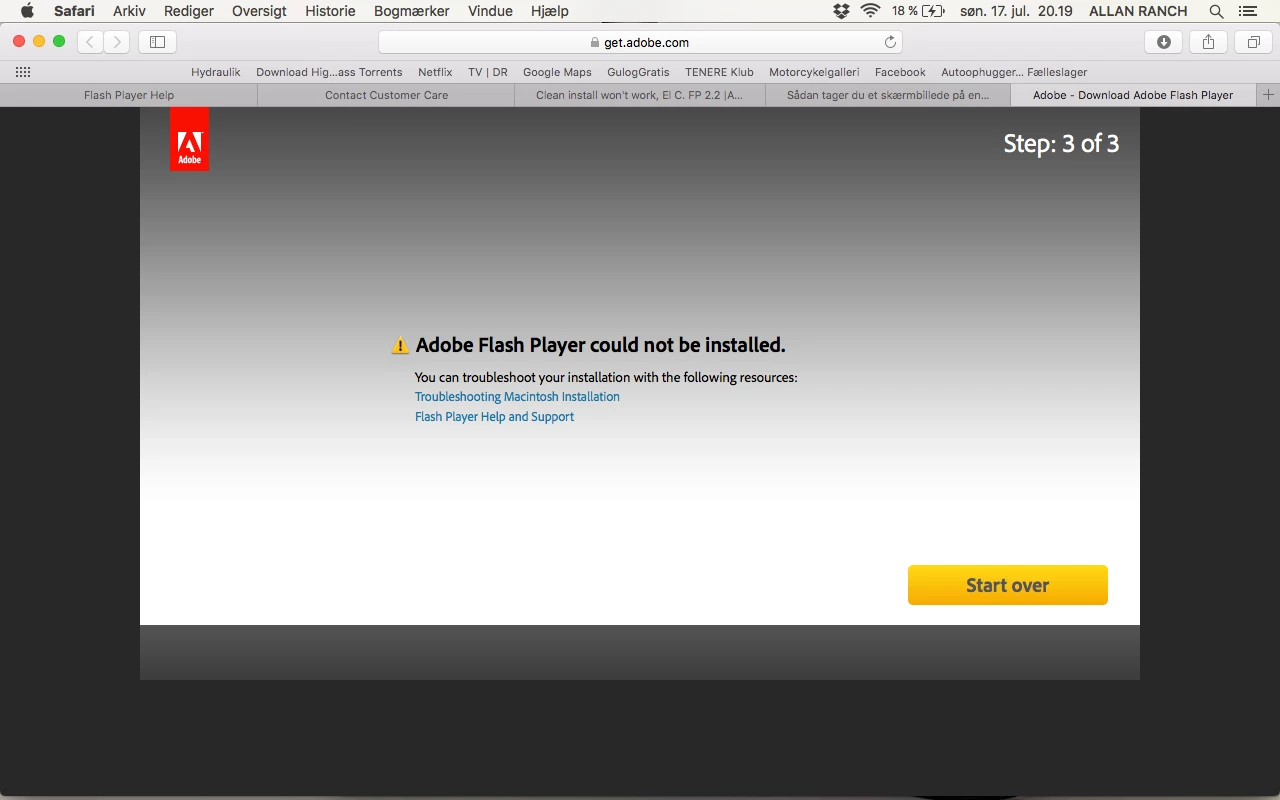Click the Safari back arrow button
Viewport: 1280px width, 800px height.
coord(90,42)
